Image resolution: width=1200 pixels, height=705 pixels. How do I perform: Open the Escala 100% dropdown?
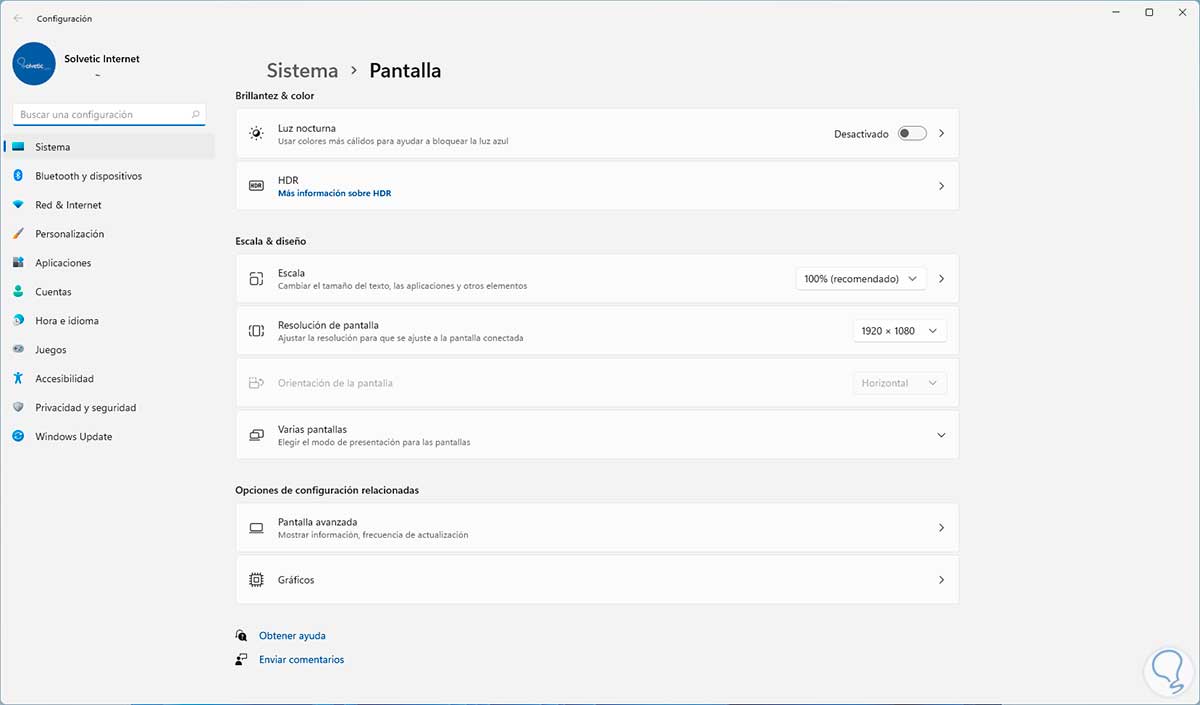(x=861, y=279)
